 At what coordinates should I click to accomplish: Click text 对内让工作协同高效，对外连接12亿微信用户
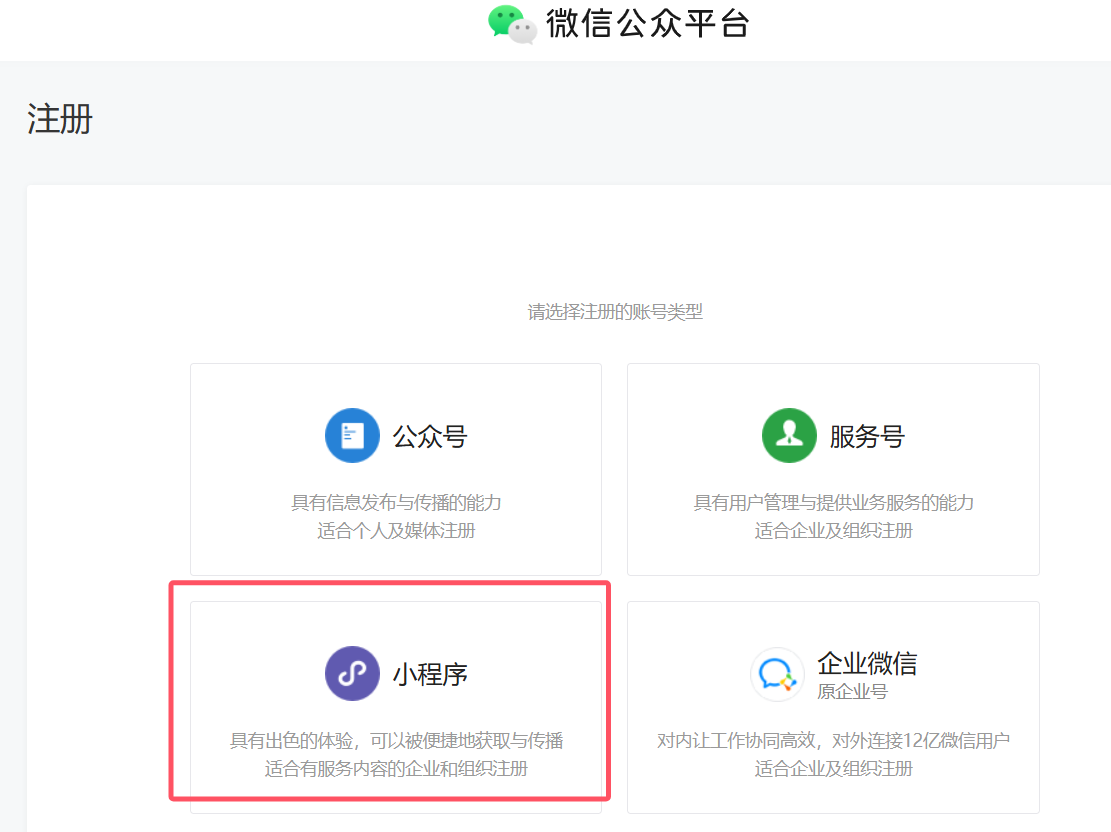pyautogui.click(x=833, y=741)
